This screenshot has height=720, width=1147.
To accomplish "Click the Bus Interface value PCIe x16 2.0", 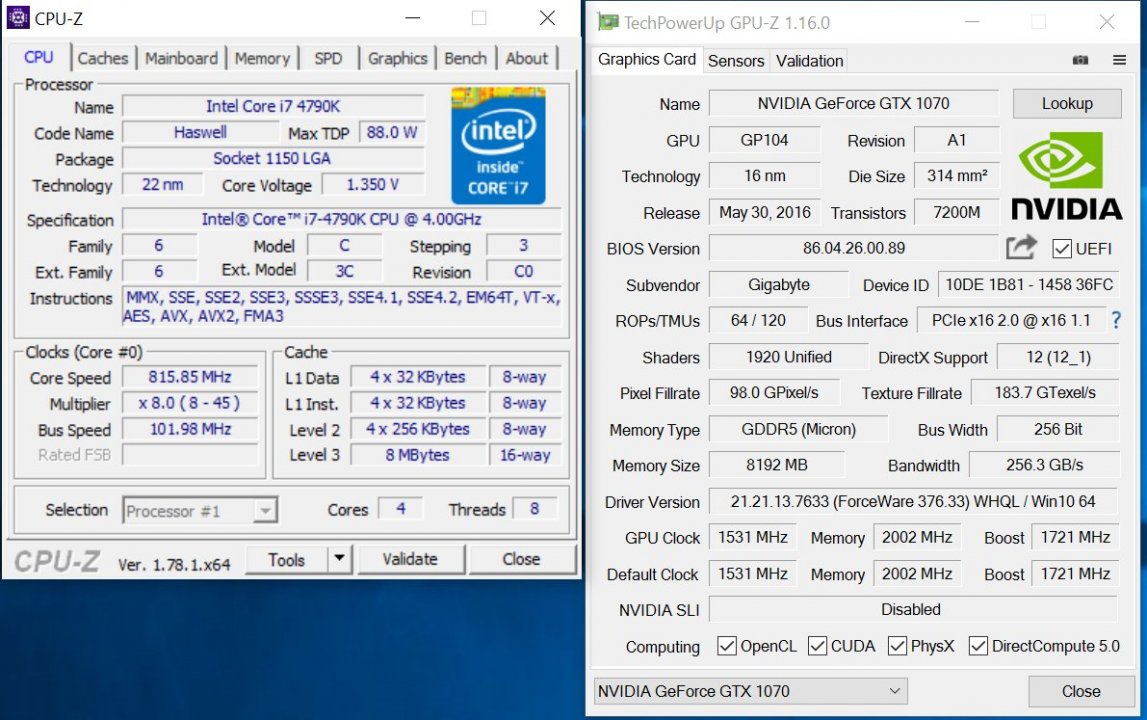I will (1011, 320).
